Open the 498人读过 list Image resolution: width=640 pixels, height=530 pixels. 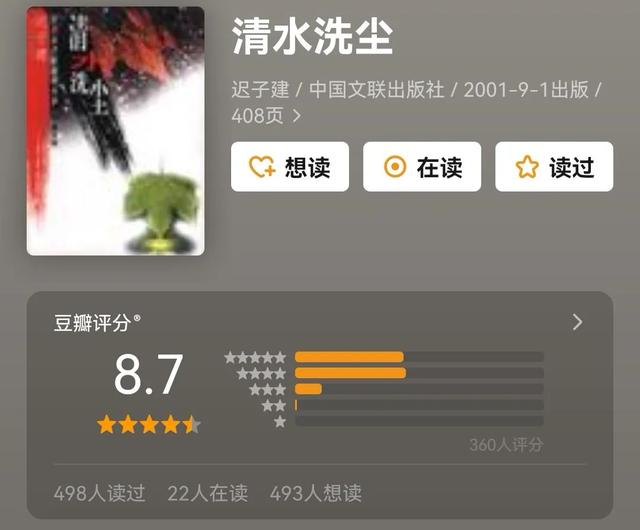tap(99, 493)
